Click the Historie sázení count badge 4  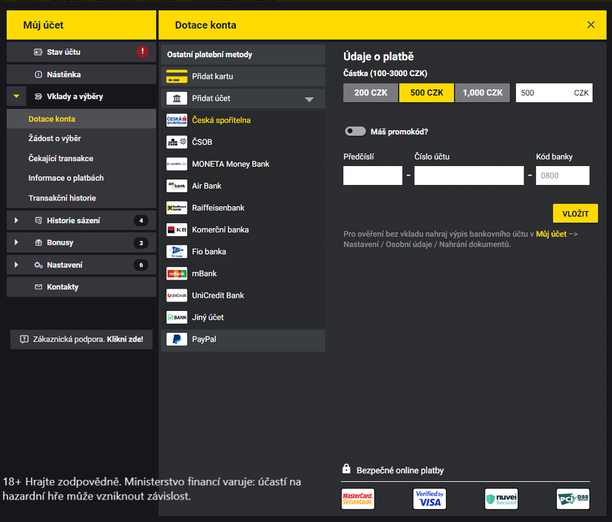(x=141, y=221)
